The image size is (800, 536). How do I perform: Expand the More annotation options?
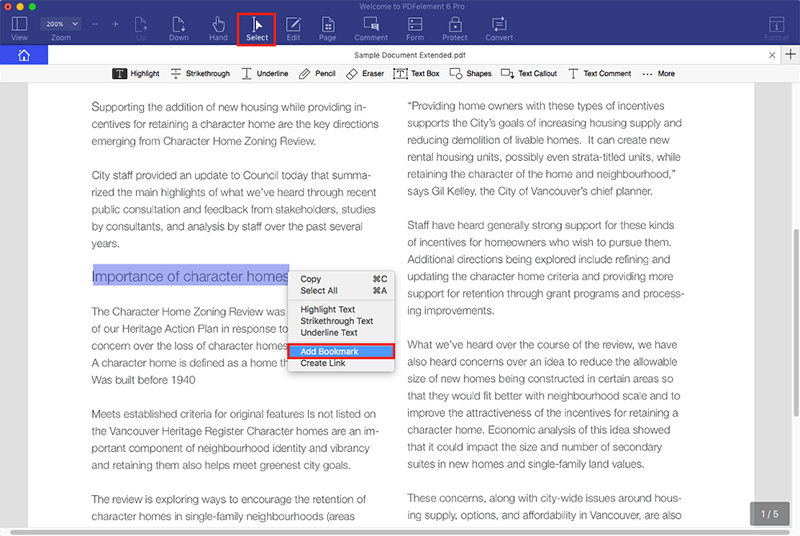tap(658, 73)
